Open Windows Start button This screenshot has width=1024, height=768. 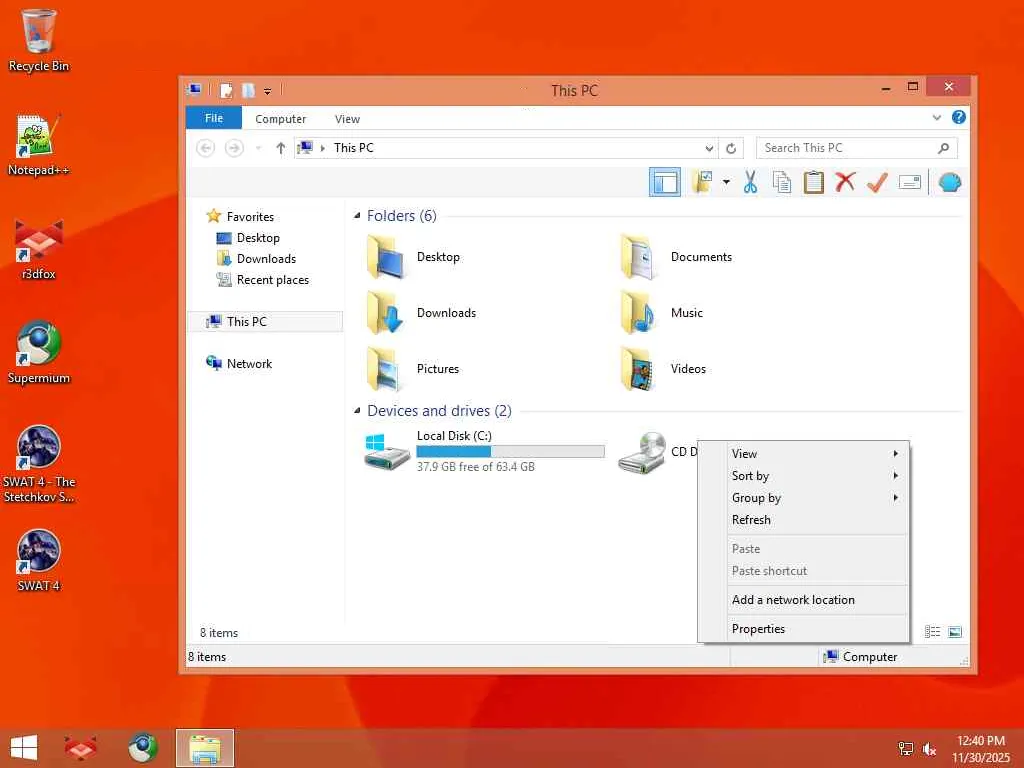tap(24, 748)
